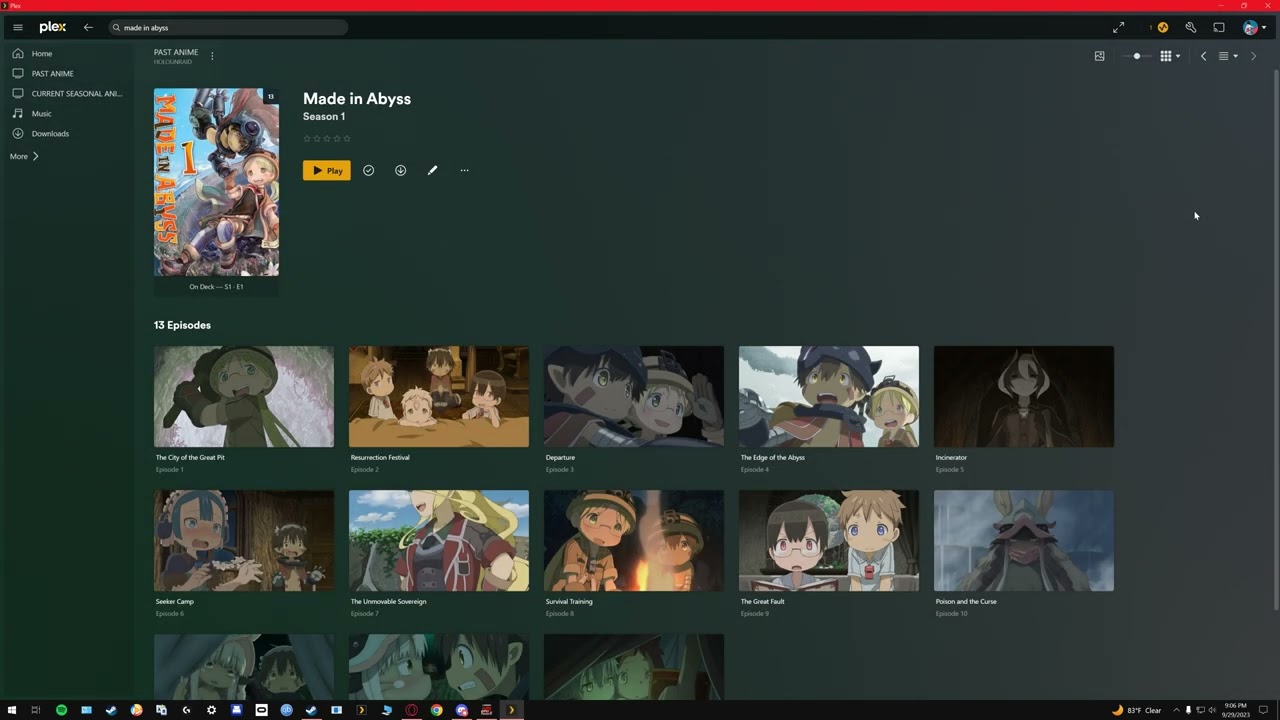The height and width of the screenshot is (720, 1280).
Task: Open episode "Resurrection Festival" thumbnail
Action: [439, 396]
